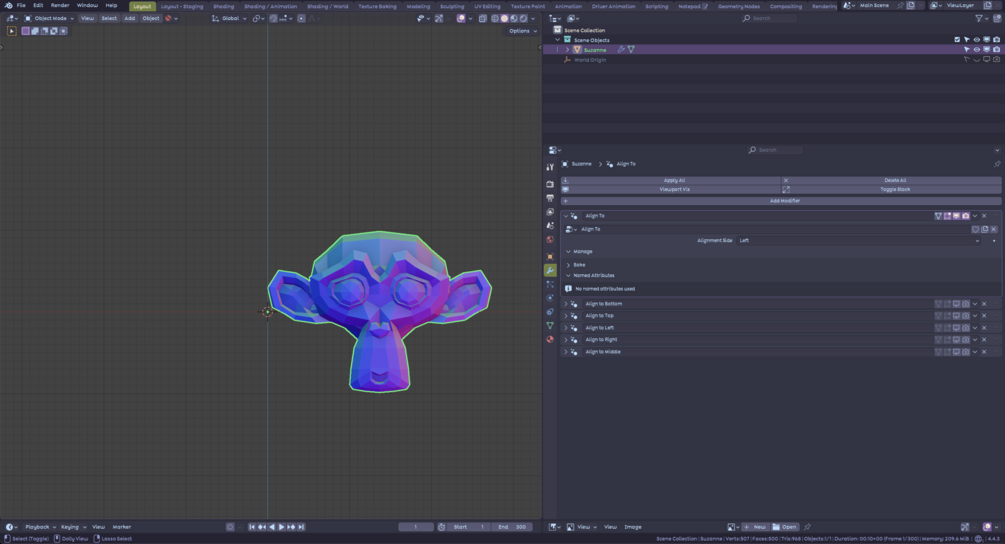Open Alignment Side dropdown showing Left
The height and width of the screenshot is (544, 1005).
tap(859, 240)
